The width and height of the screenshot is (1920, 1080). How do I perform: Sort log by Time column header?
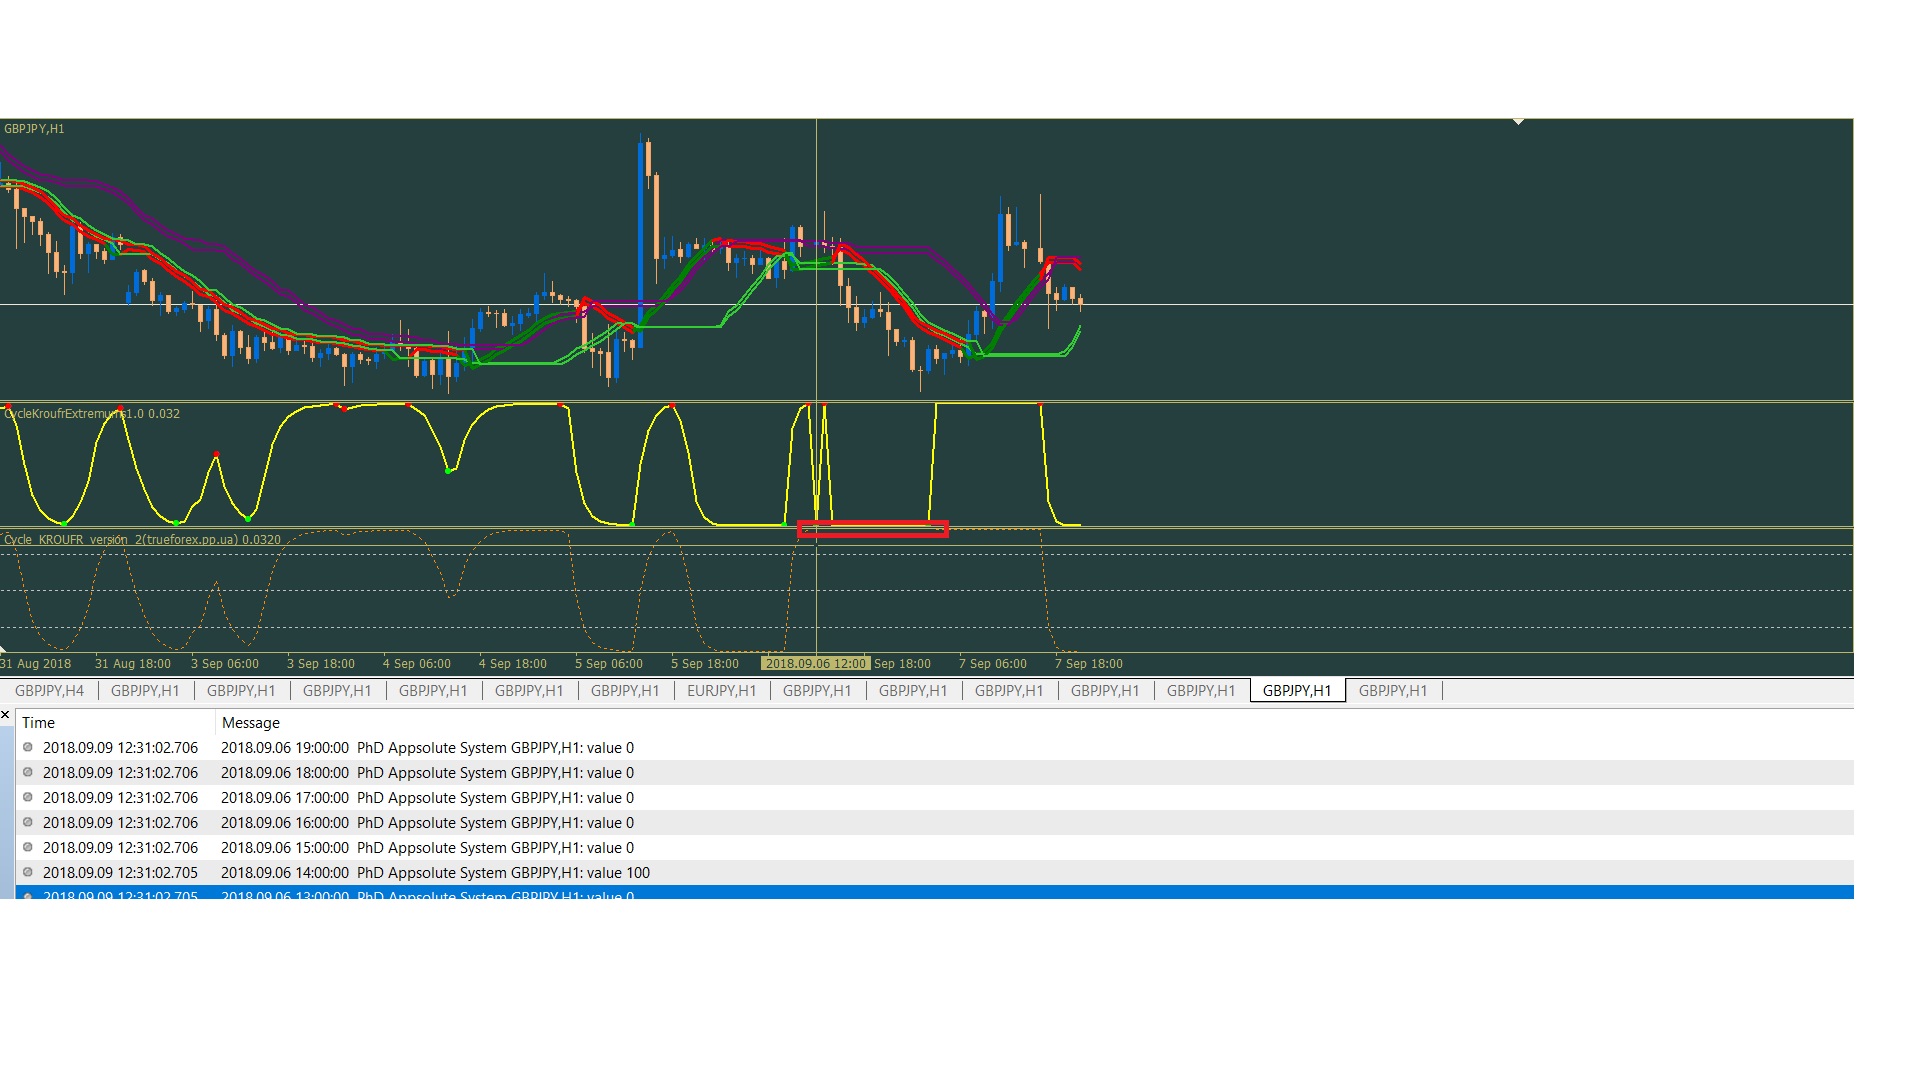coord(39,723)
